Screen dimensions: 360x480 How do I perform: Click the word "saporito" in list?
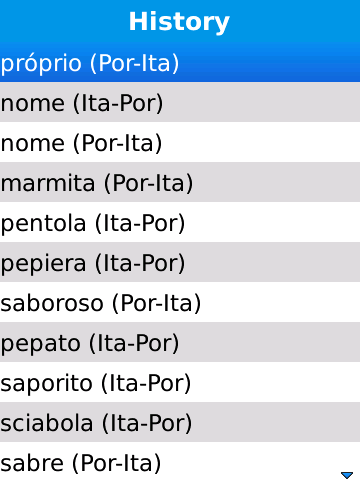coord(46,384)
